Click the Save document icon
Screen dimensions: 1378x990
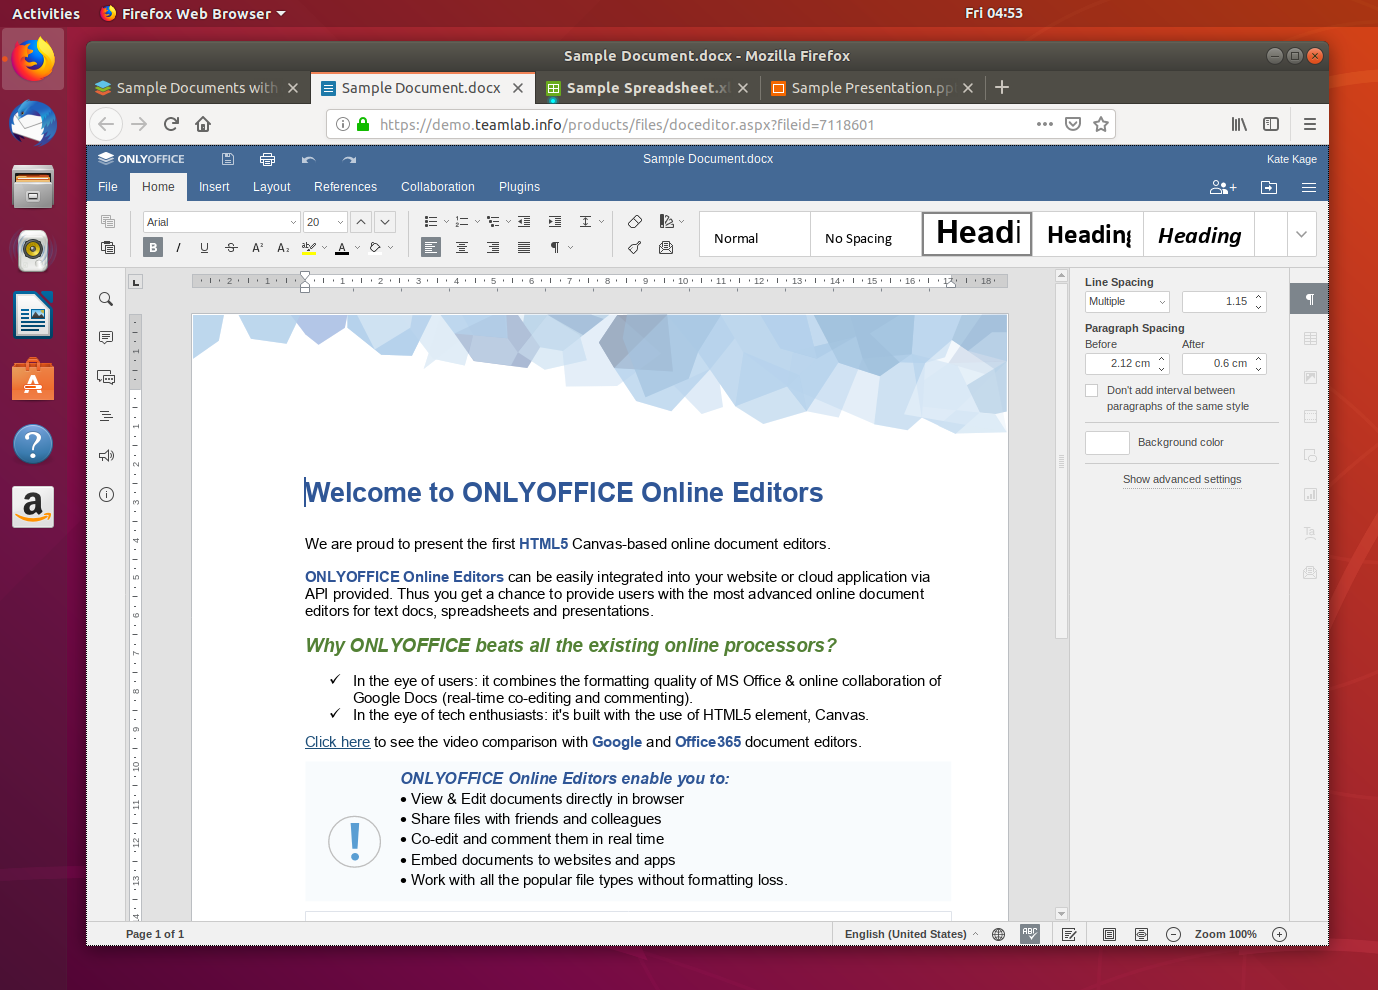pos(228,159)
